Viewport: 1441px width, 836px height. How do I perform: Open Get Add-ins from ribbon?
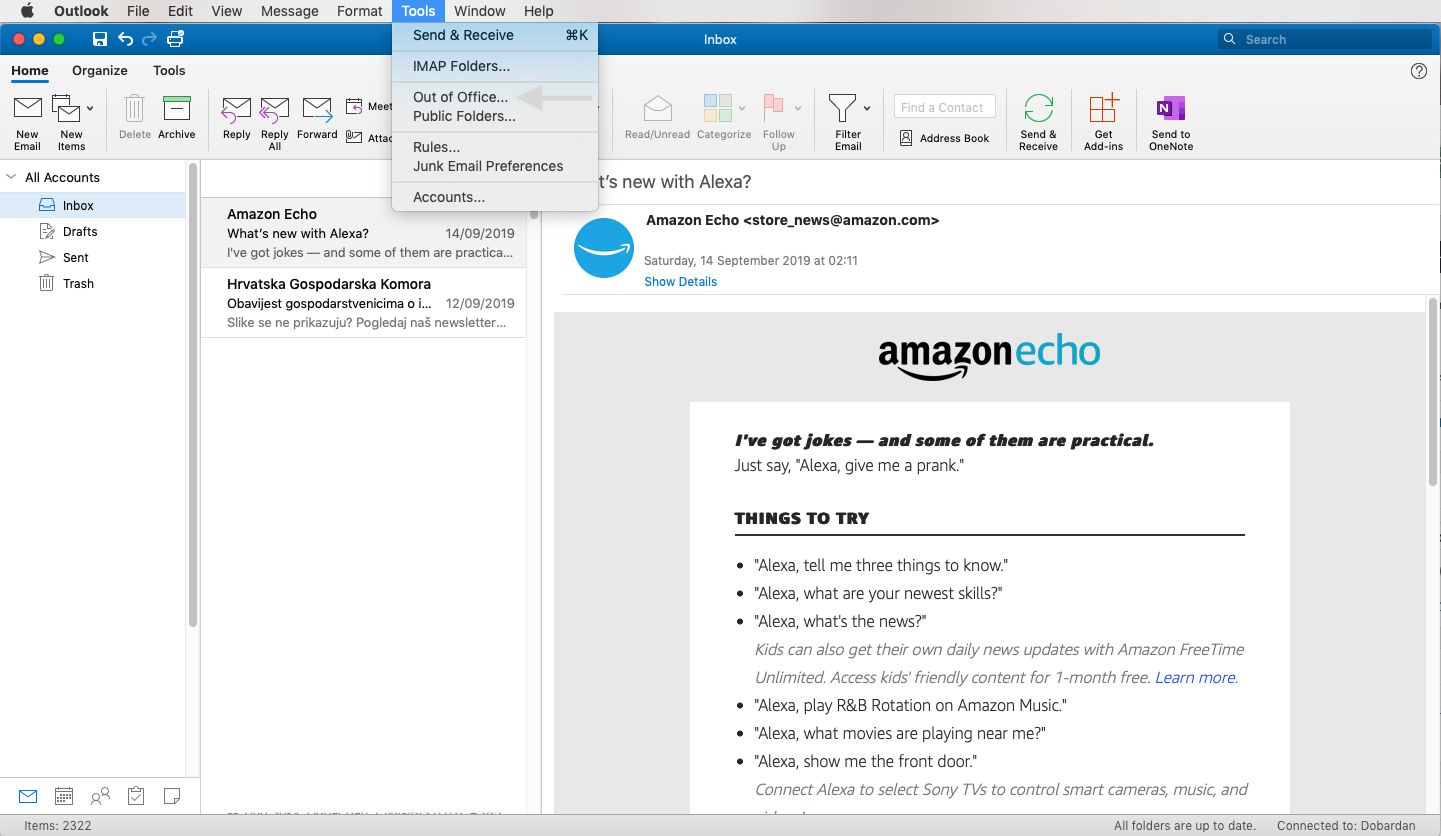(1103, 108)
